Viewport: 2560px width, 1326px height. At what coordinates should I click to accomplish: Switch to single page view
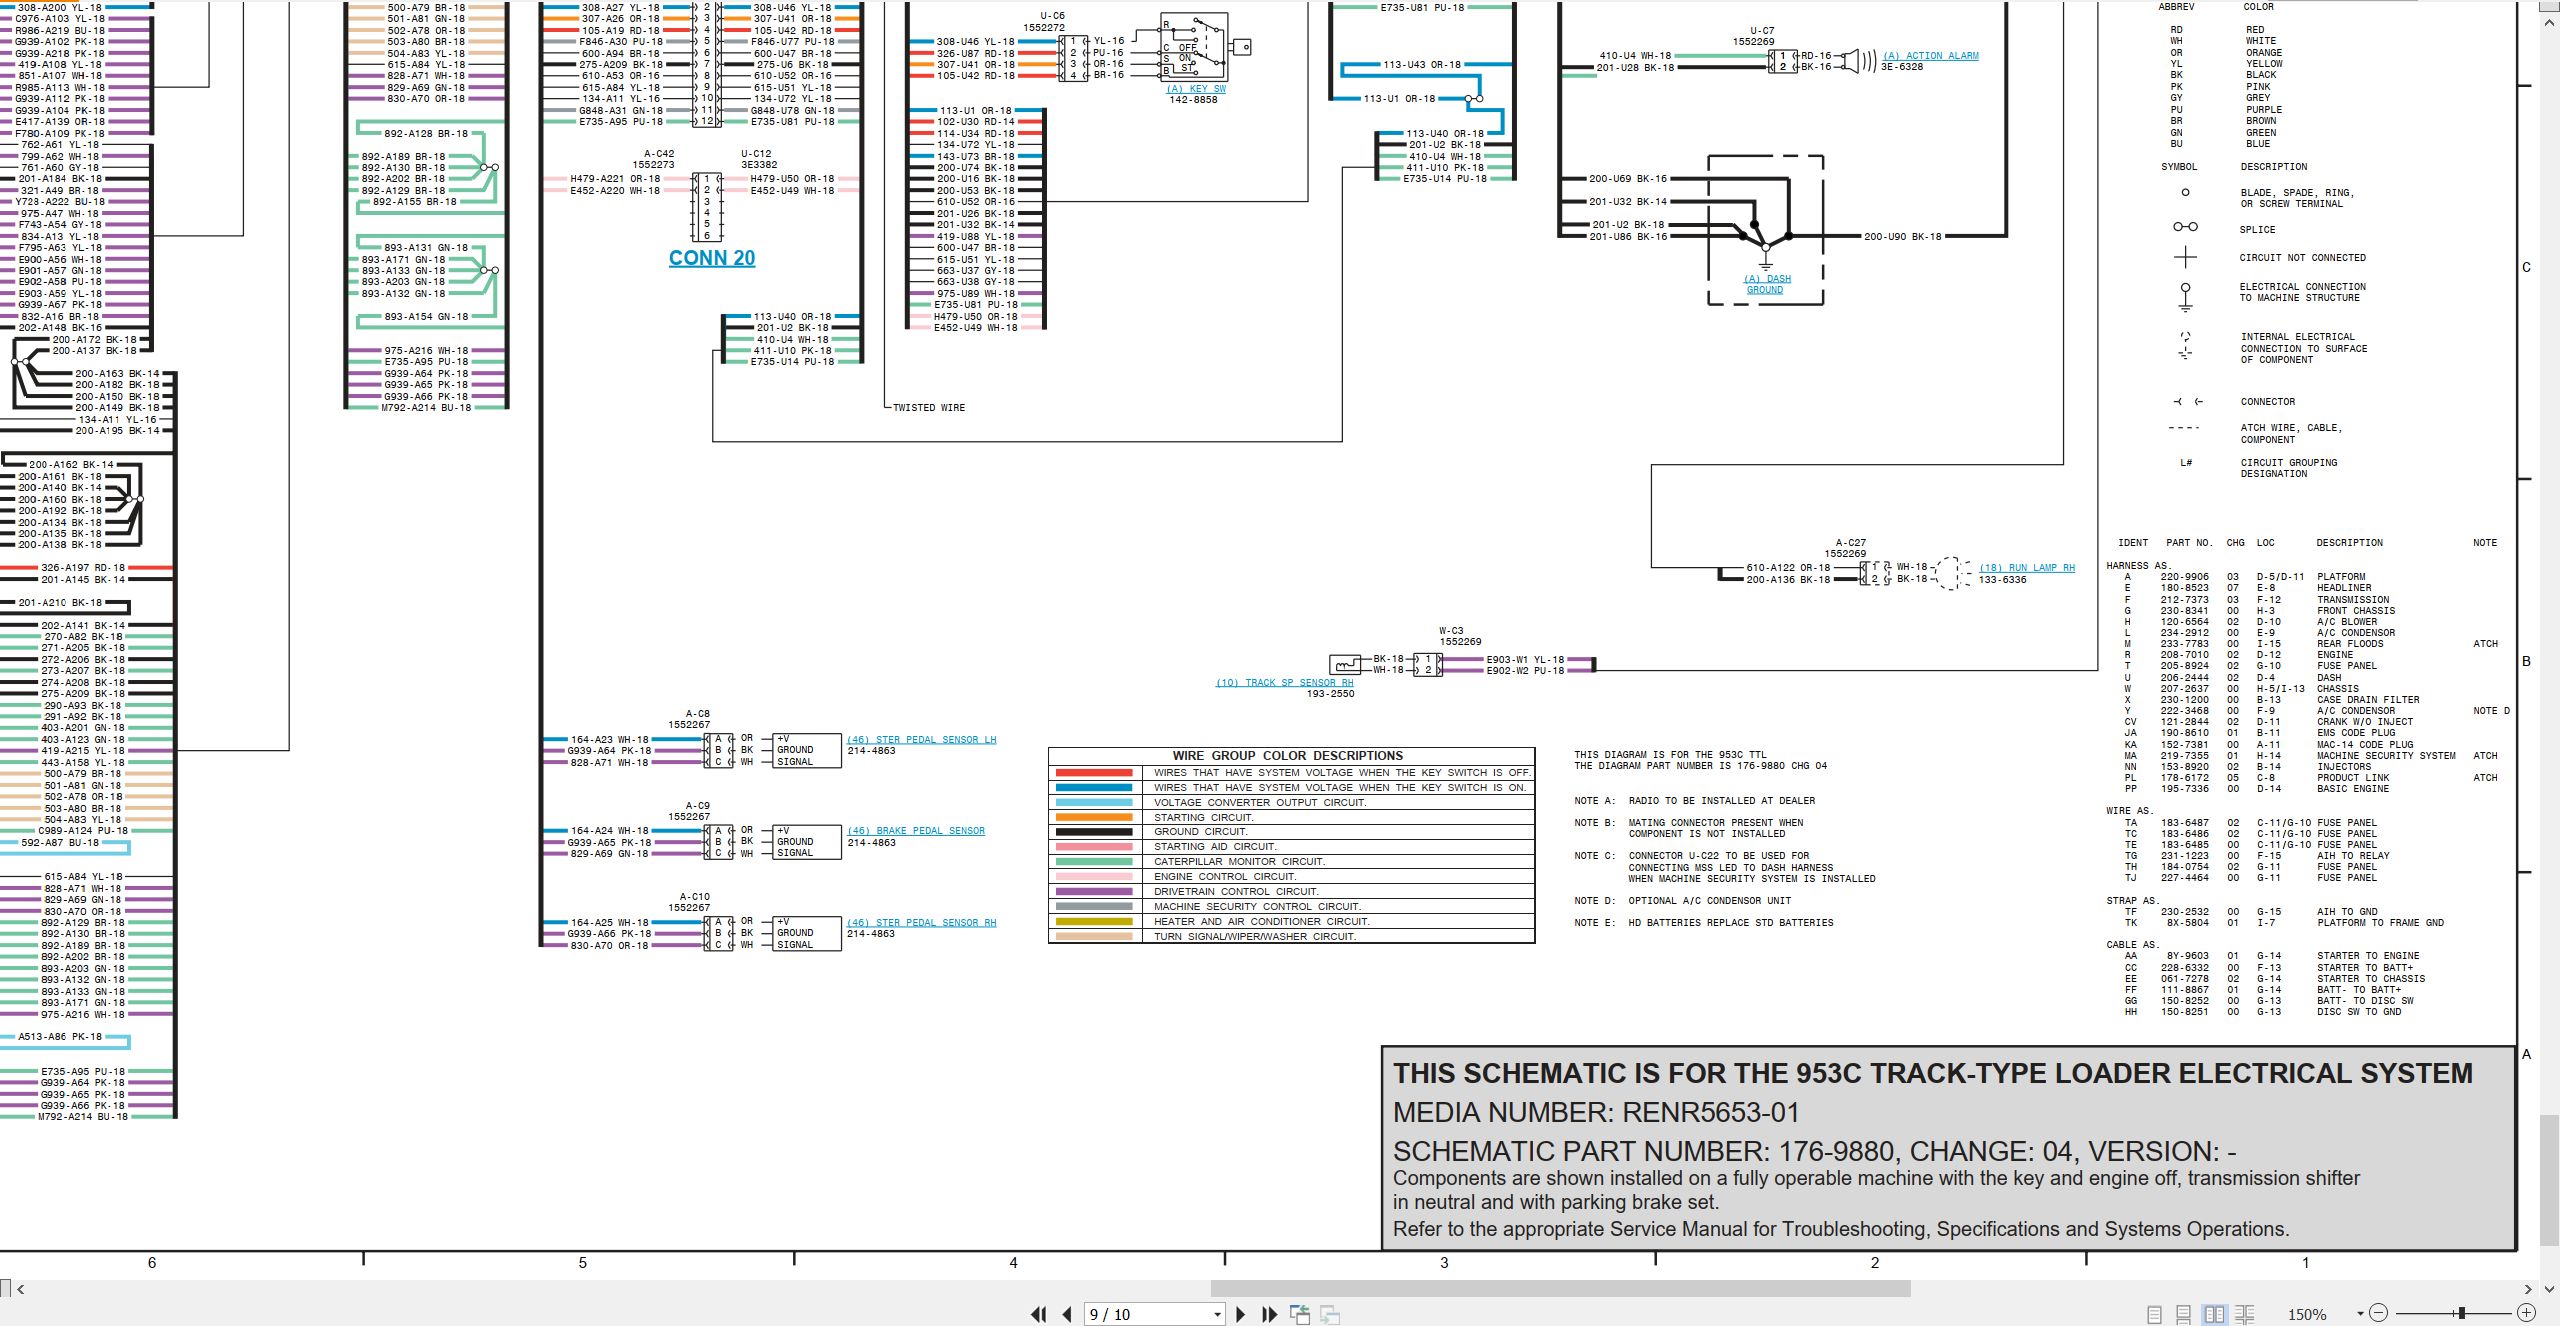point(2154,1314)
